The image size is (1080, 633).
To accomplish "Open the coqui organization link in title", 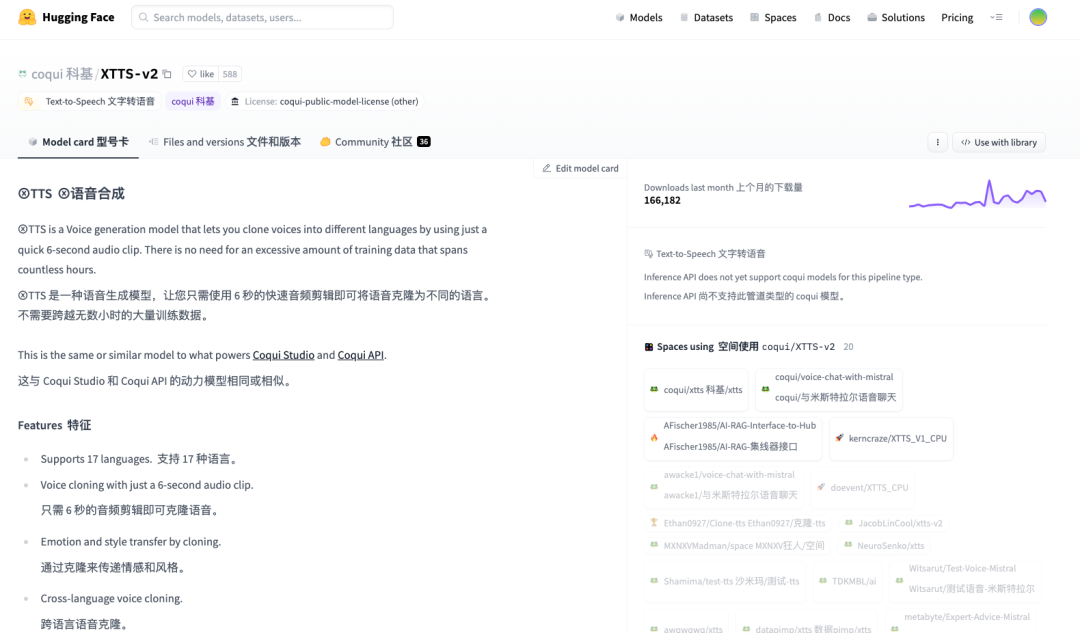I will click(62, 74).
